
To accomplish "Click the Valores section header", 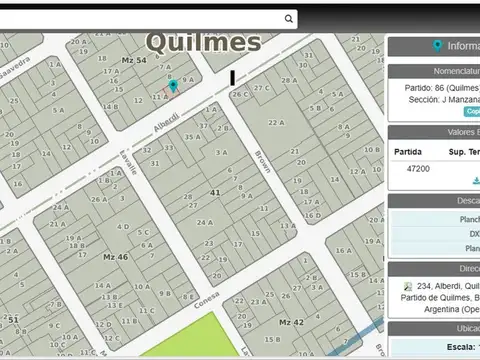I will click(434, 132).
